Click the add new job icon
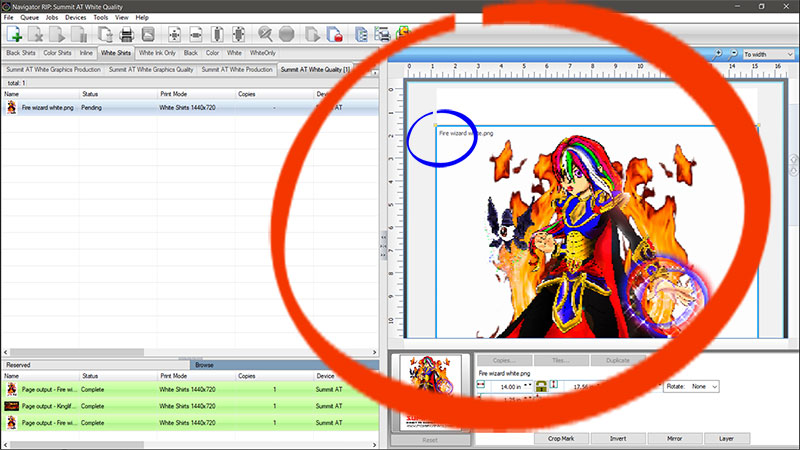The height and width of the screenshot is (450, 800). 16,34
